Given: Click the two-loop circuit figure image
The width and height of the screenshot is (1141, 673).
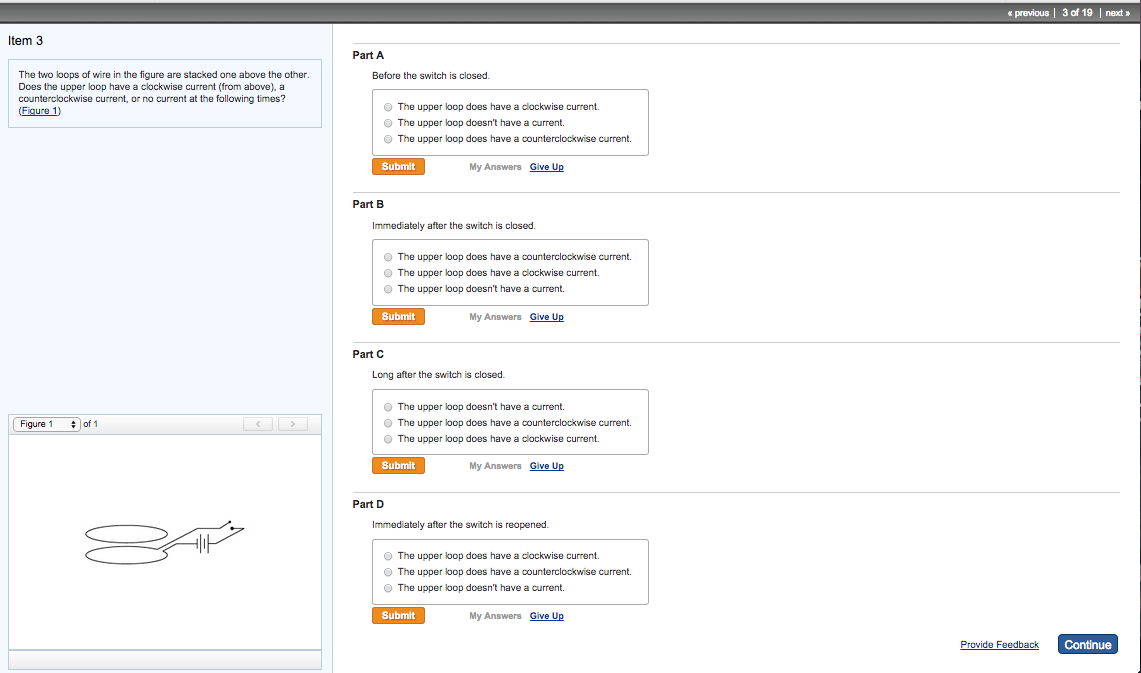Looking at the screenshot, I should [x=164, y=541].
